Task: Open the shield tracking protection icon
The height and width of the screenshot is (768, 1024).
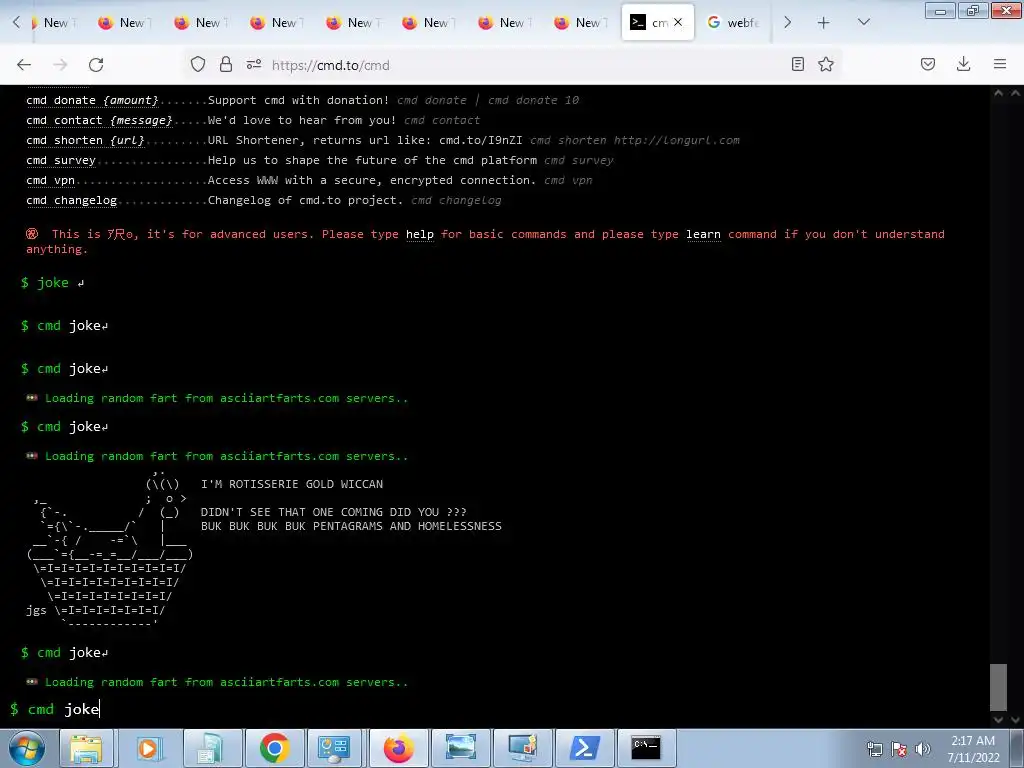Action: coord(198,64)
